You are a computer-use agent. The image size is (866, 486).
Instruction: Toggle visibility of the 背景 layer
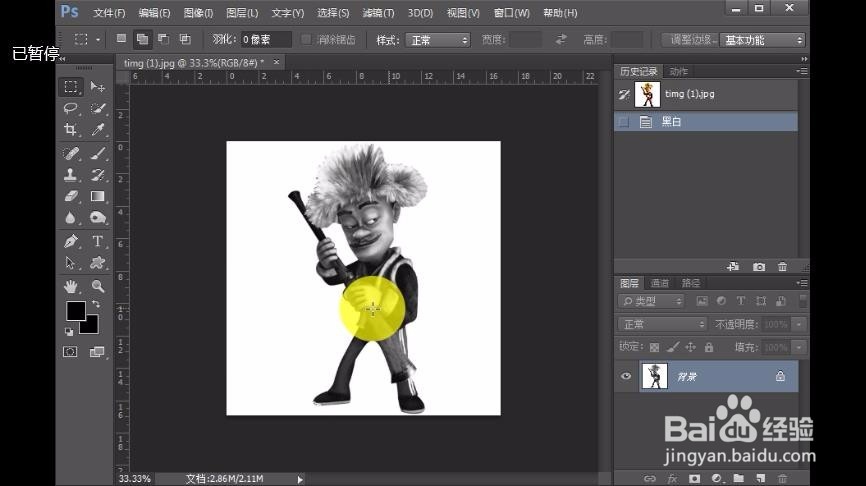tap(626, 376)
